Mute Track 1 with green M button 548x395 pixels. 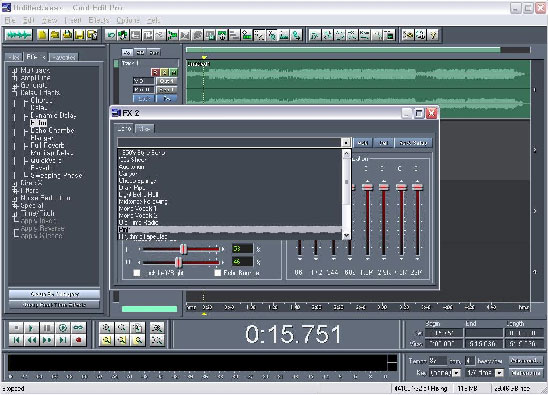[x=173, y=72]
